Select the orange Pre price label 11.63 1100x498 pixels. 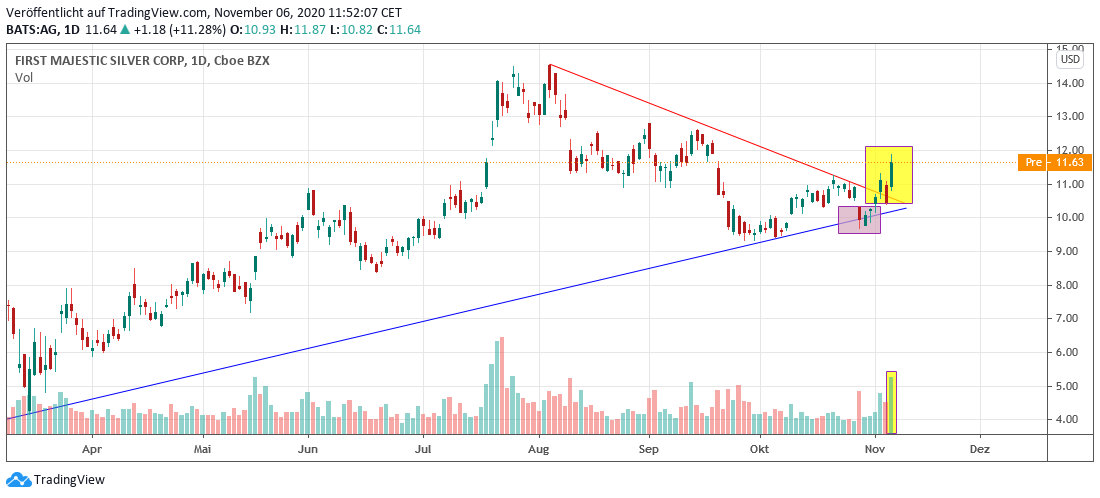pyautogui.click(x=1056, y=163)
